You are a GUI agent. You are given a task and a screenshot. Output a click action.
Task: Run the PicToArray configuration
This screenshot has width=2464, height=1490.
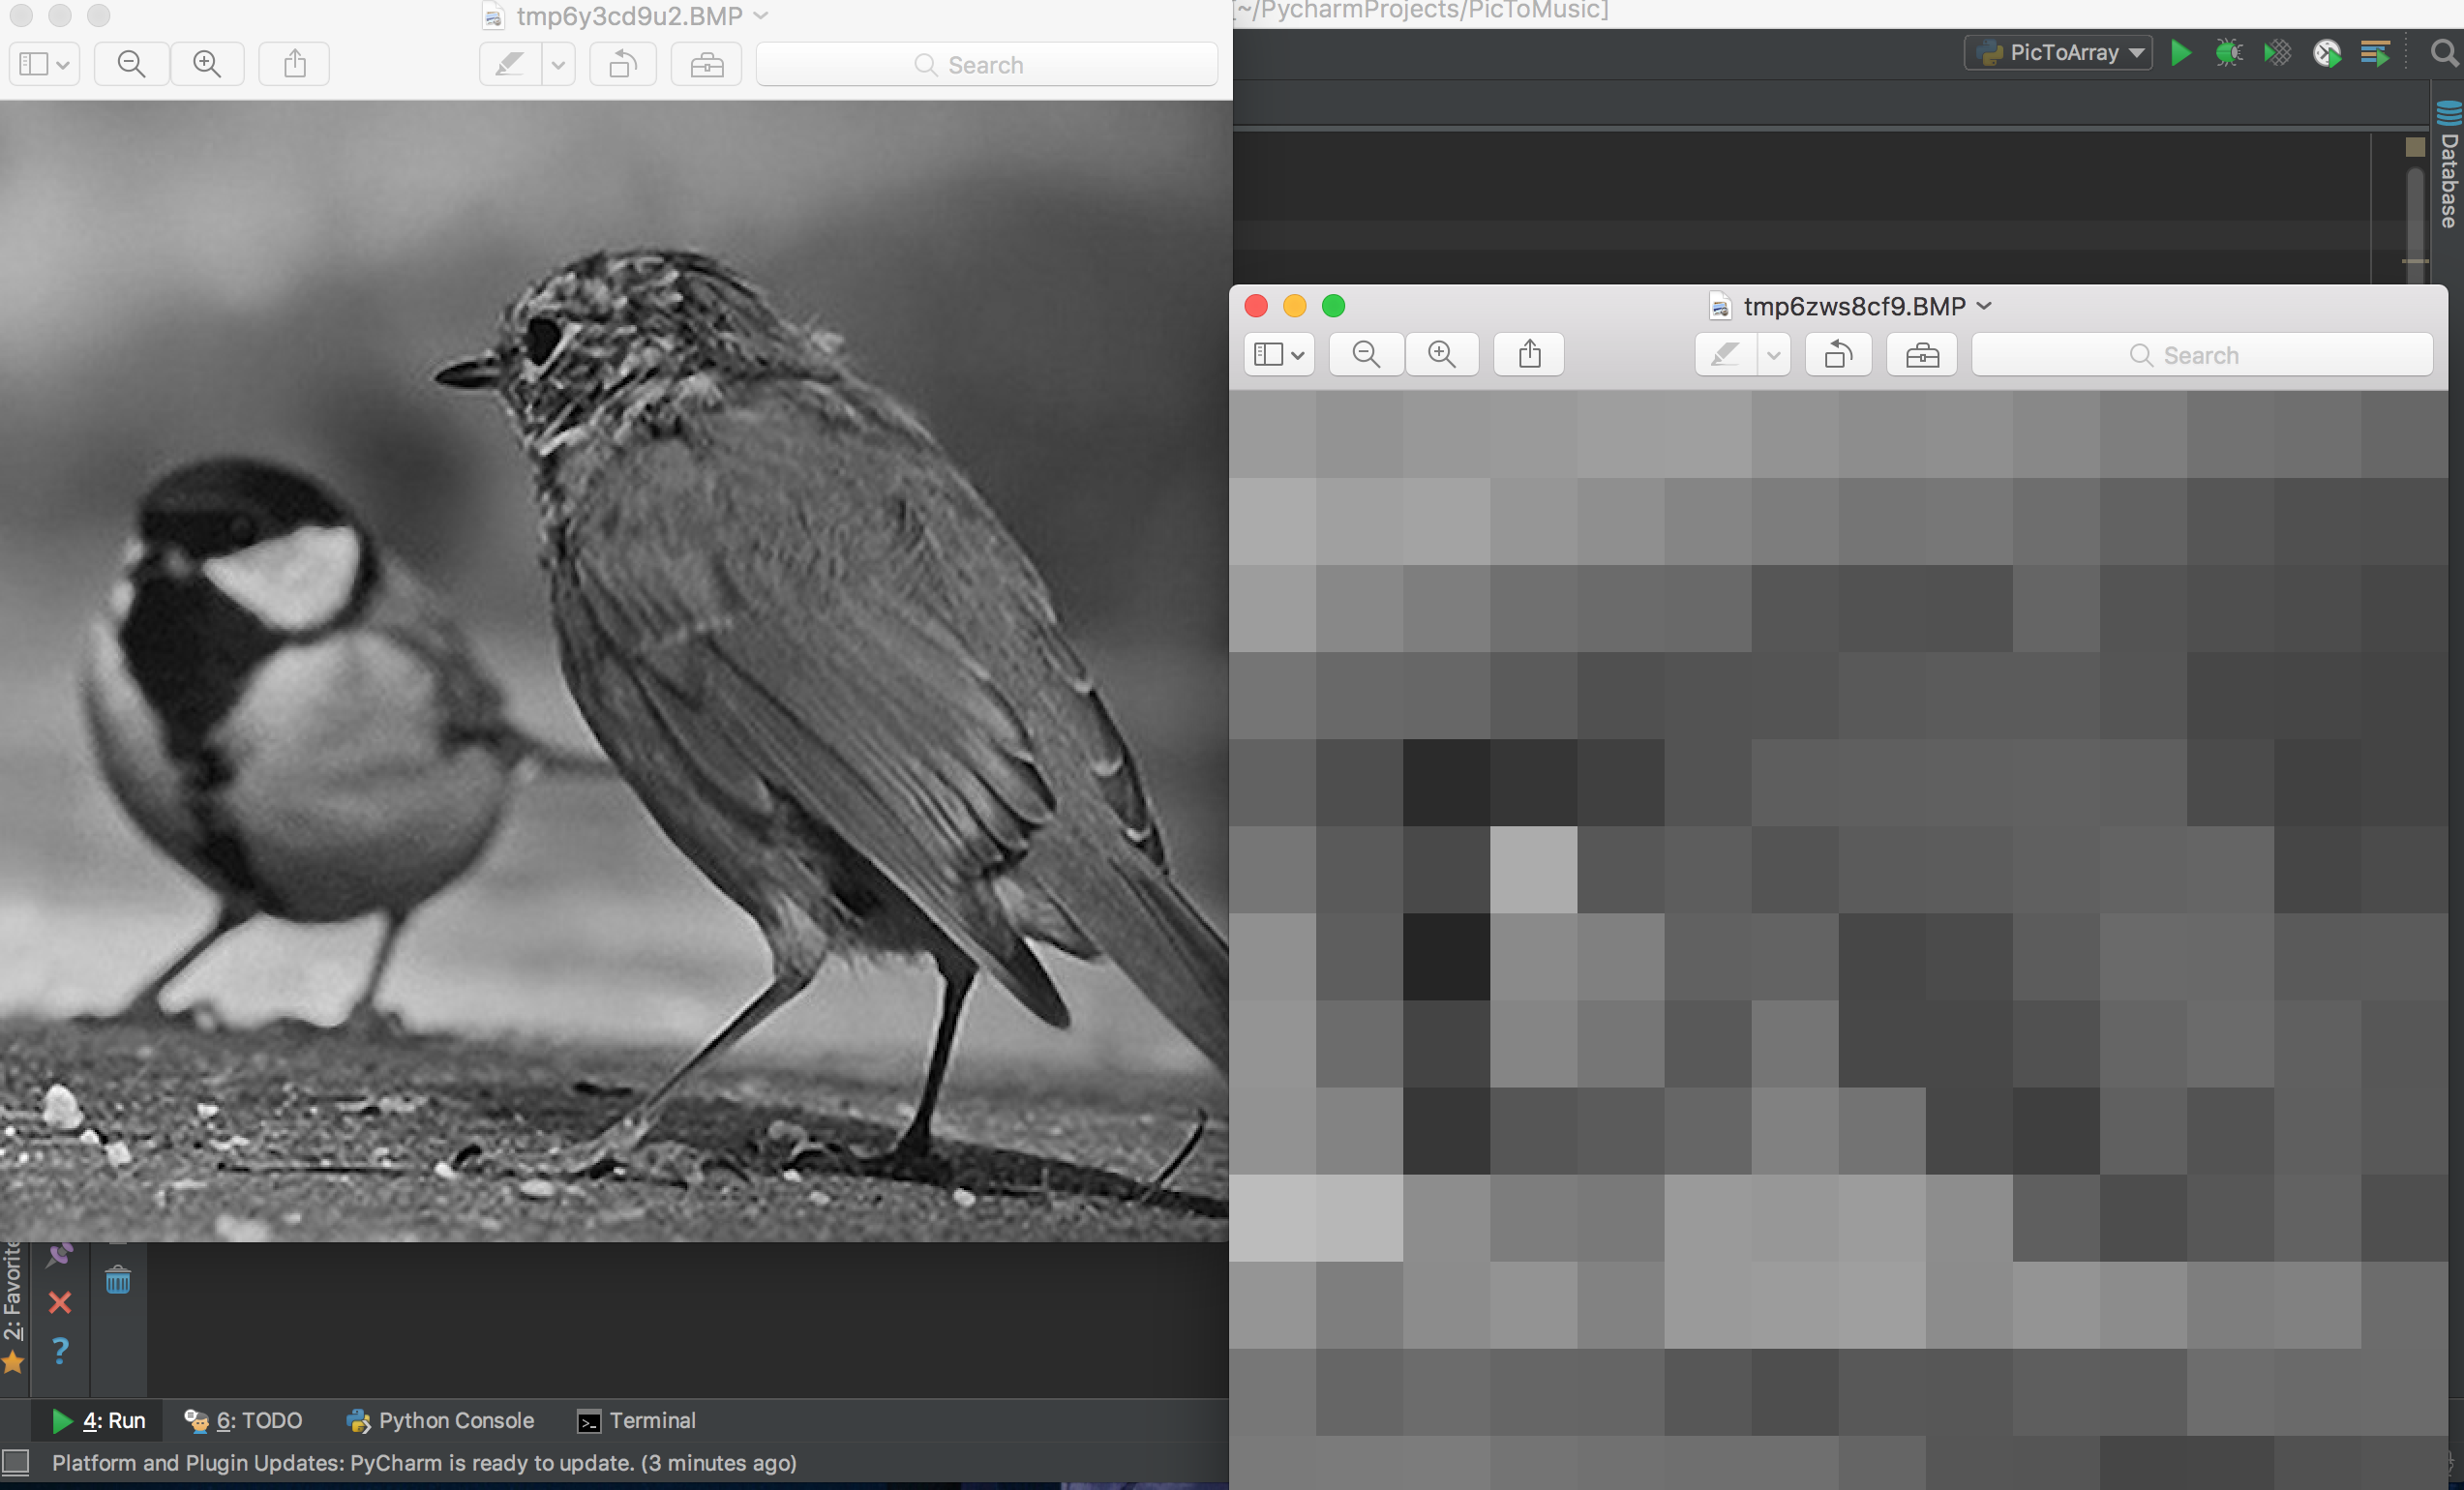click(x=2181, y=53)
